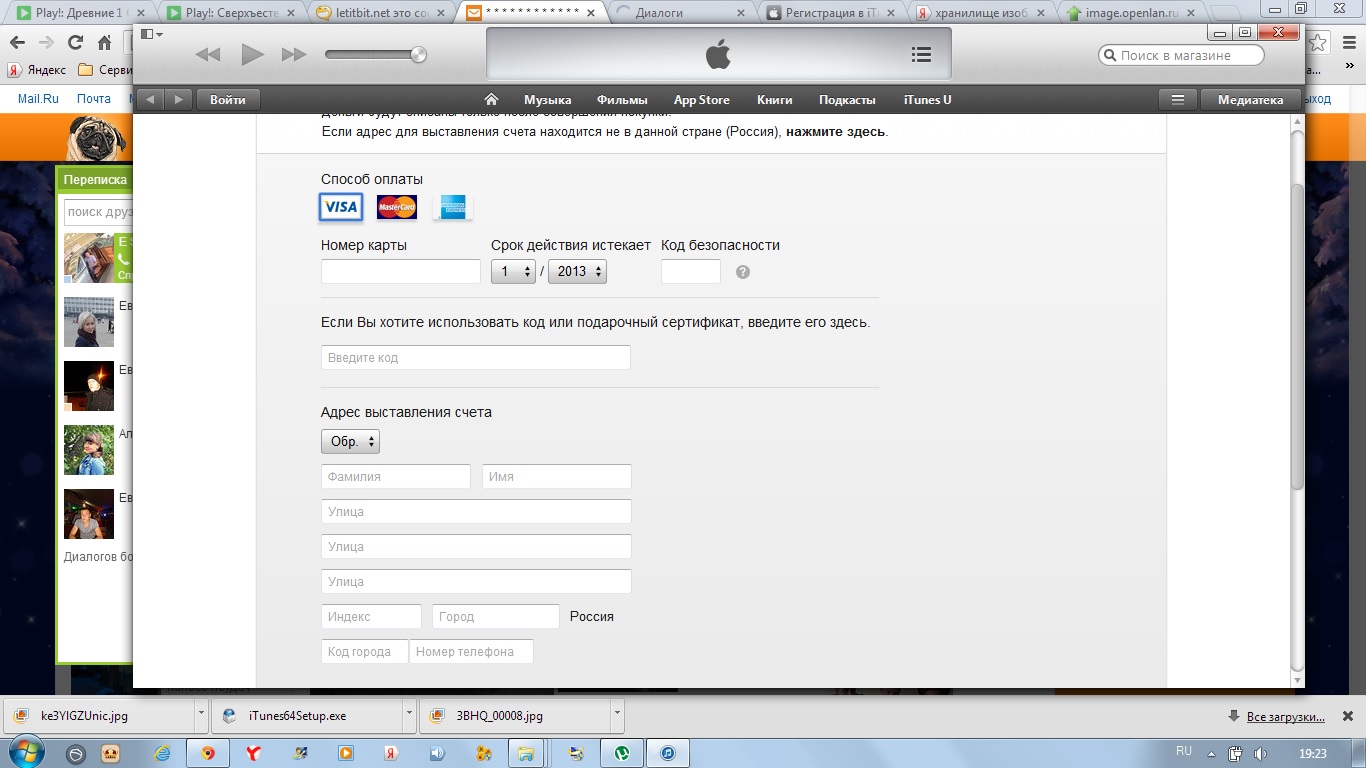This screenshot has width=1366, height=768.
Task: Switch to Диалоги browser tab
Action: pyautogui.click(x=680, y=14)
